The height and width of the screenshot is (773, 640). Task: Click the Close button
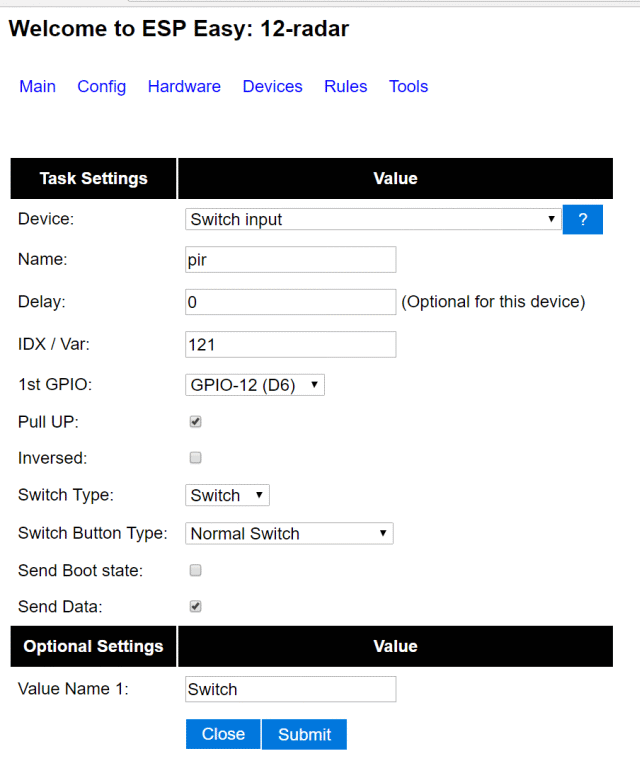click(223, 734)
